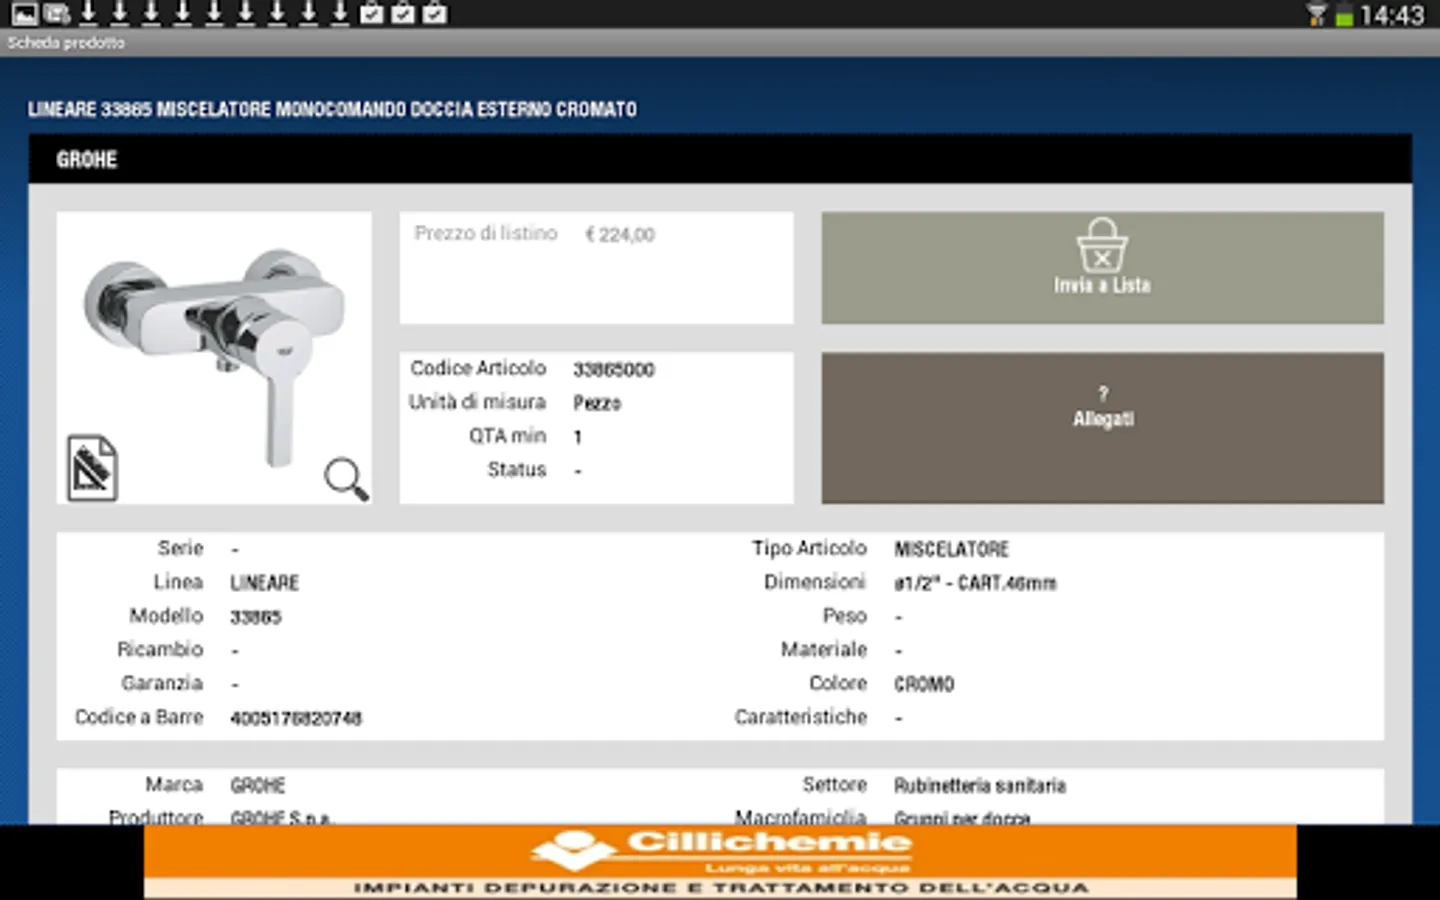The image size is (1440, 900).
Task: Check the battery indicator in status bar
Action: (1344, 15)
